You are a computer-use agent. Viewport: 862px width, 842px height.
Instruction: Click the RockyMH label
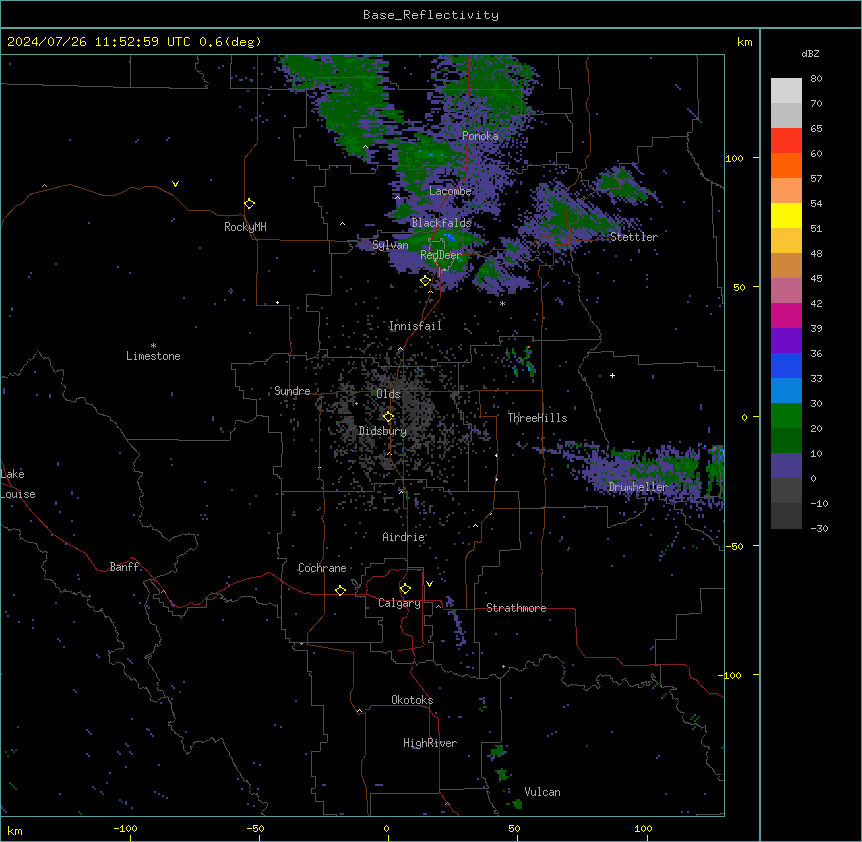(245, 227)
